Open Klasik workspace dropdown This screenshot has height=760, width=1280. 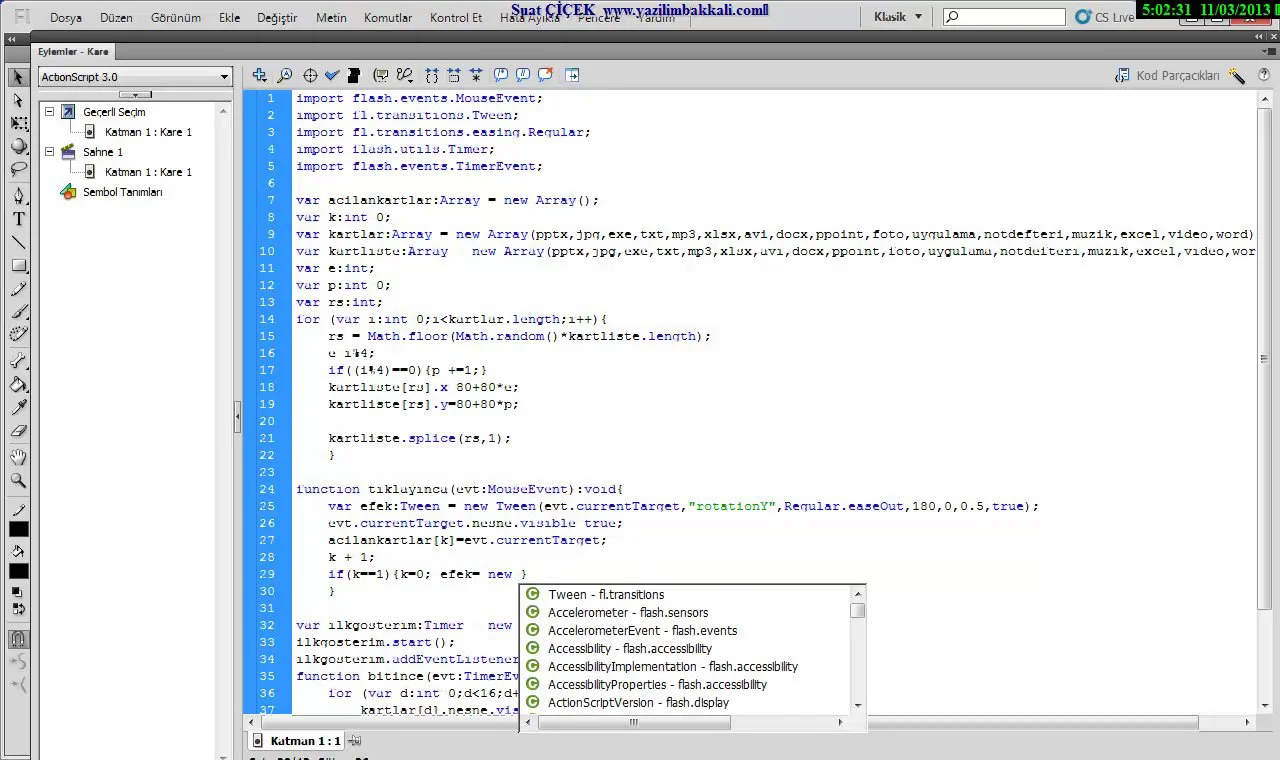click(898, 17)
